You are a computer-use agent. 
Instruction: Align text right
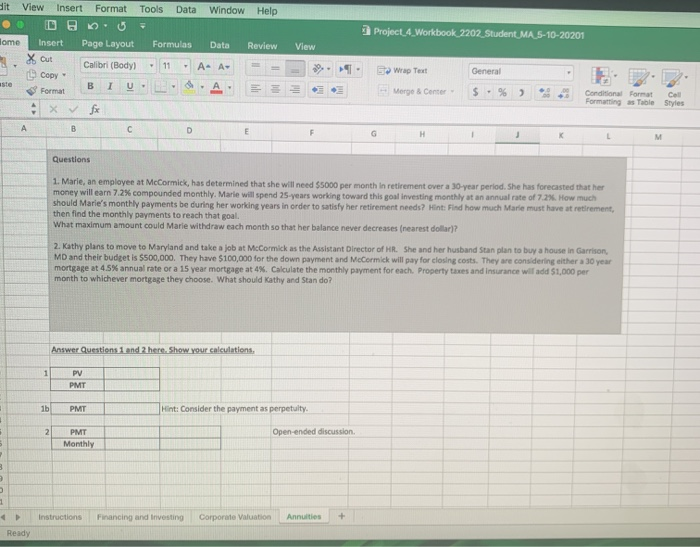tap(295, 89)
